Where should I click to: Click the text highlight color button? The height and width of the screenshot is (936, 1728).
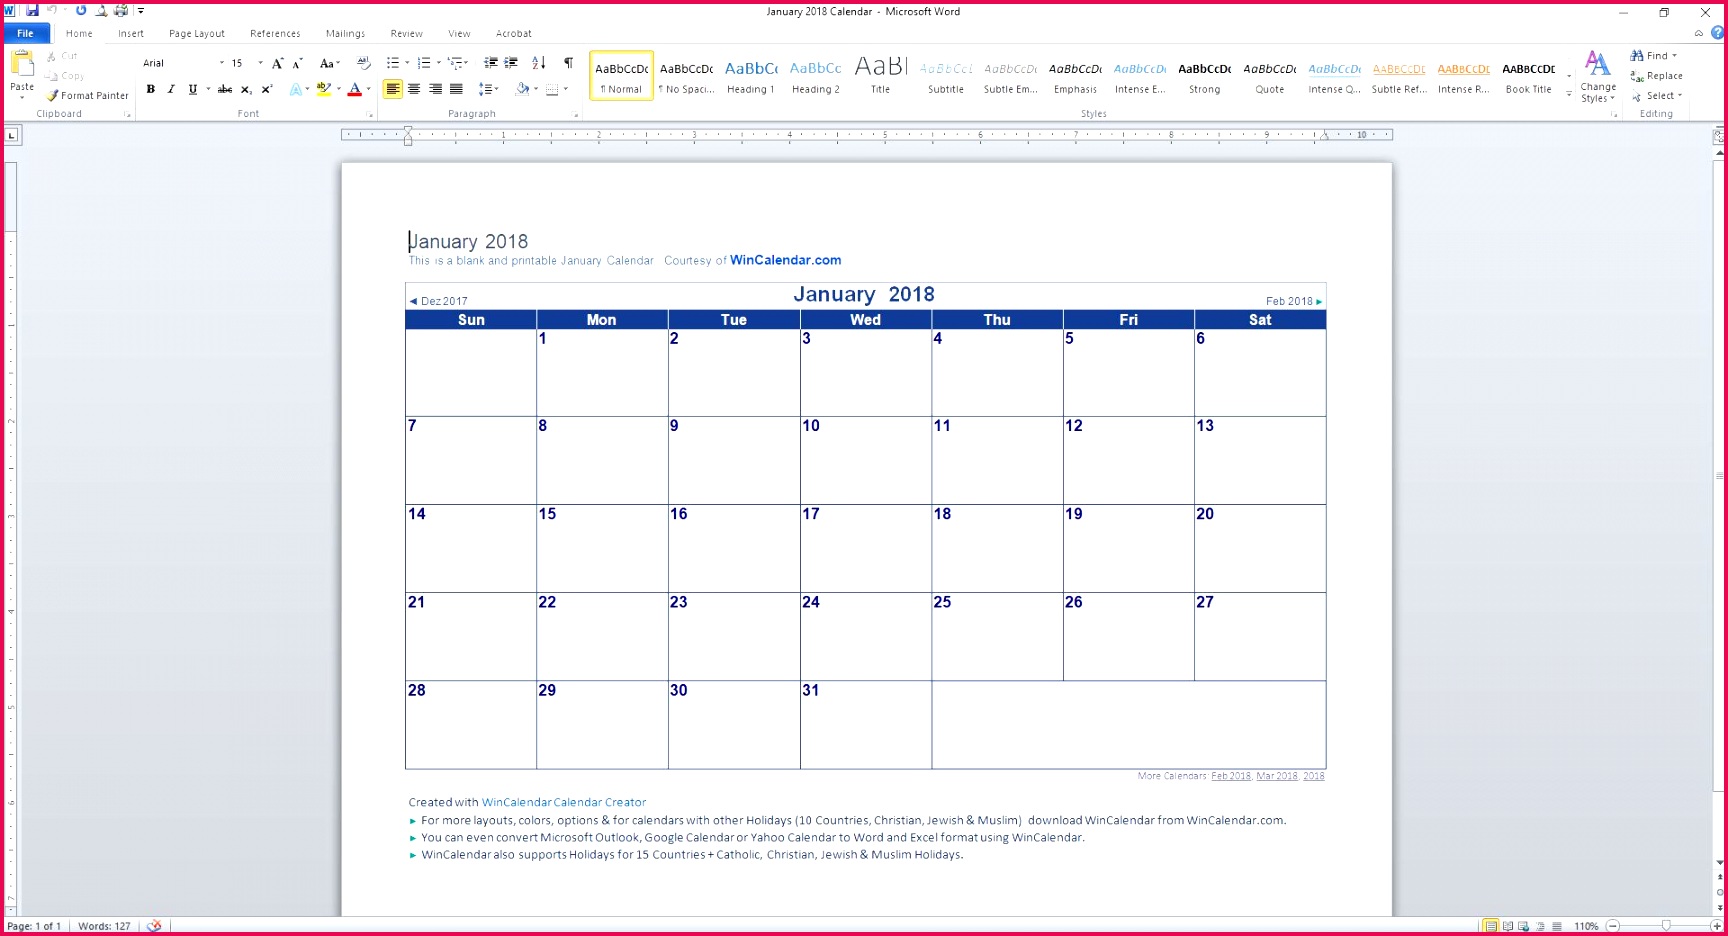(323, 89)
